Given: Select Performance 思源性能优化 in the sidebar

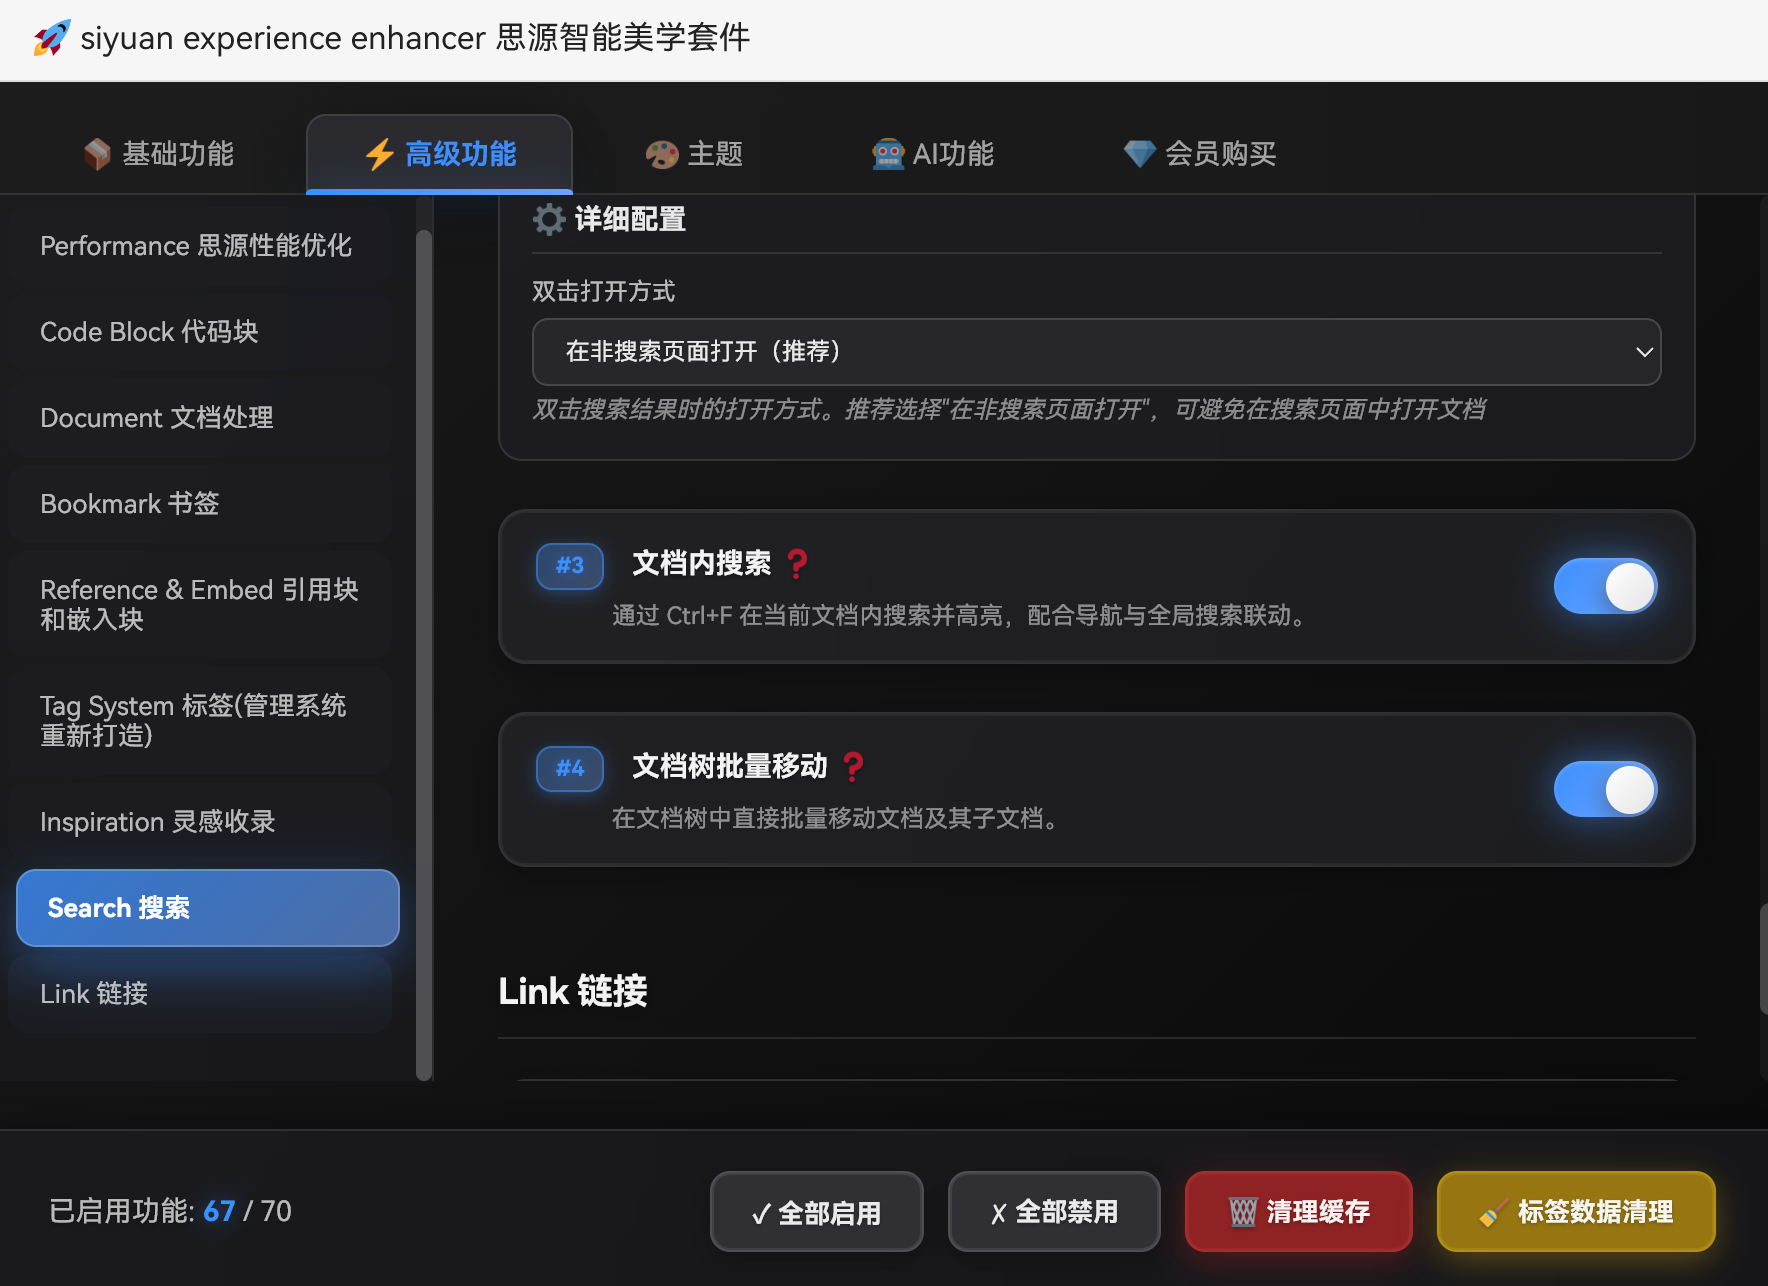Looking at the screenshot, I should coord(200,246).
